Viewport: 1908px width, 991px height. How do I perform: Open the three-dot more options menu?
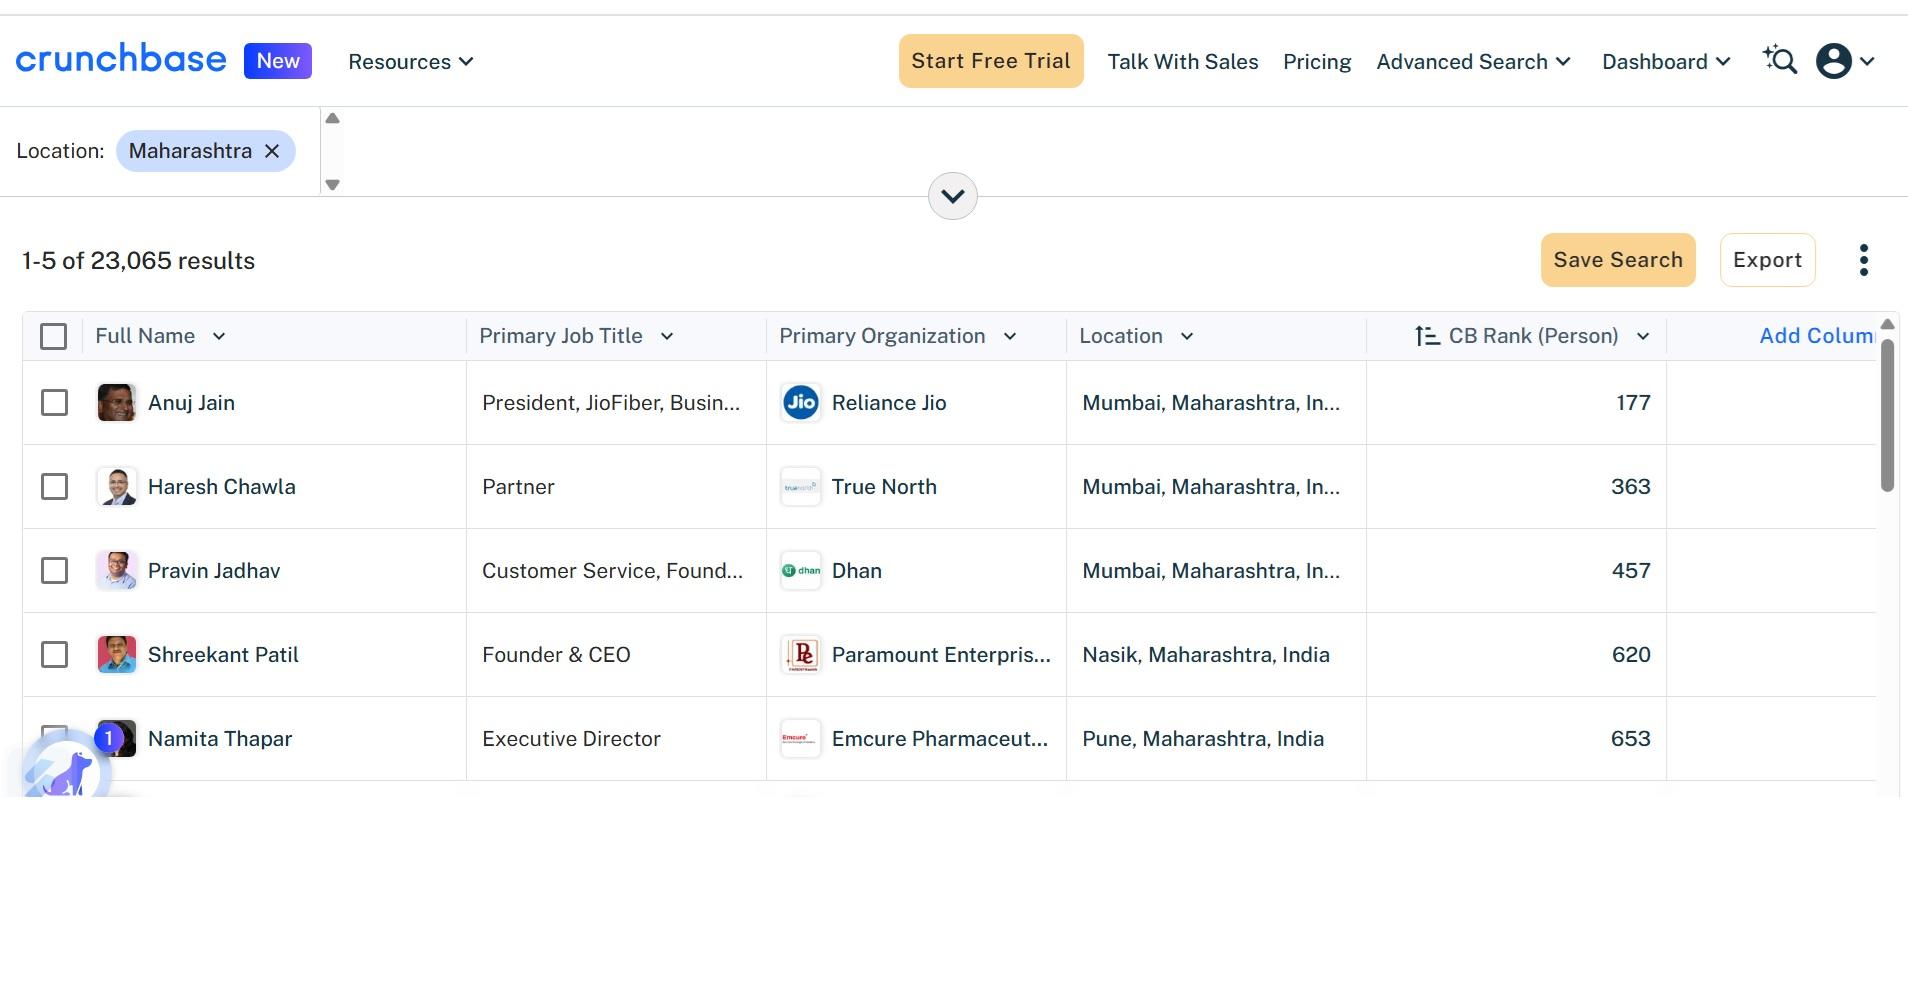pos(1864,260)
